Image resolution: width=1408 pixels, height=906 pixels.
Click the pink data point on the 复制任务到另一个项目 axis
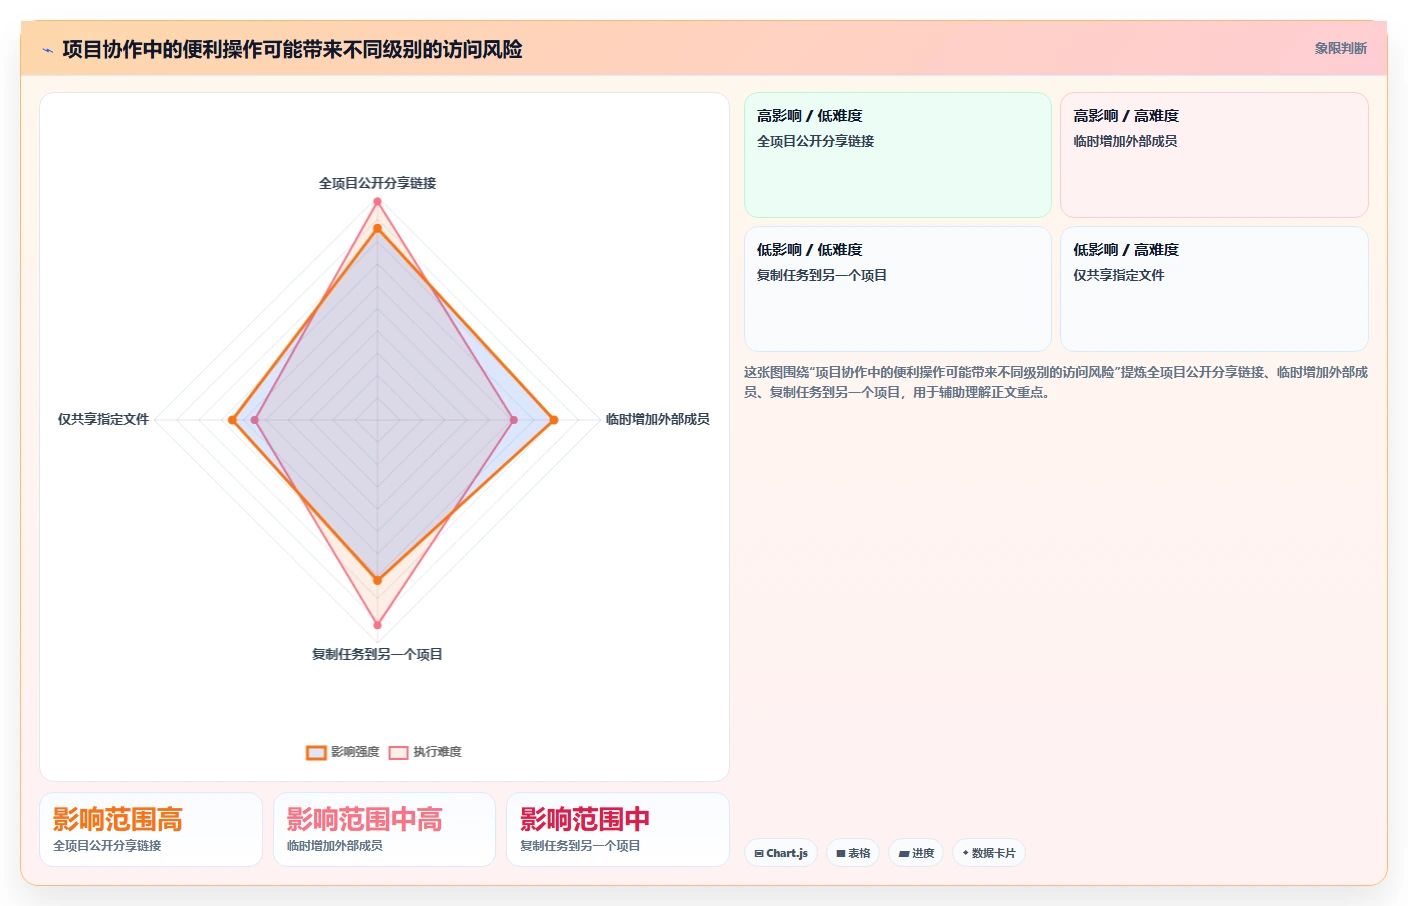click(x=377, y=625)
